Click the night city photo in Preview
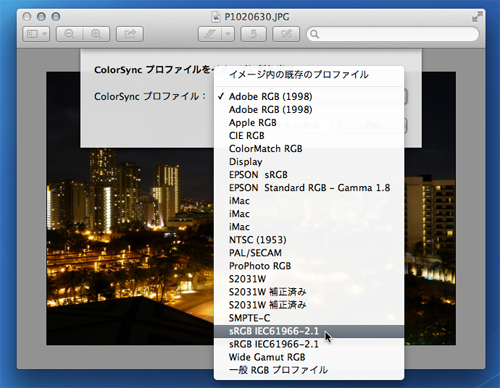 pyautogui.click(x=130, y=247)
